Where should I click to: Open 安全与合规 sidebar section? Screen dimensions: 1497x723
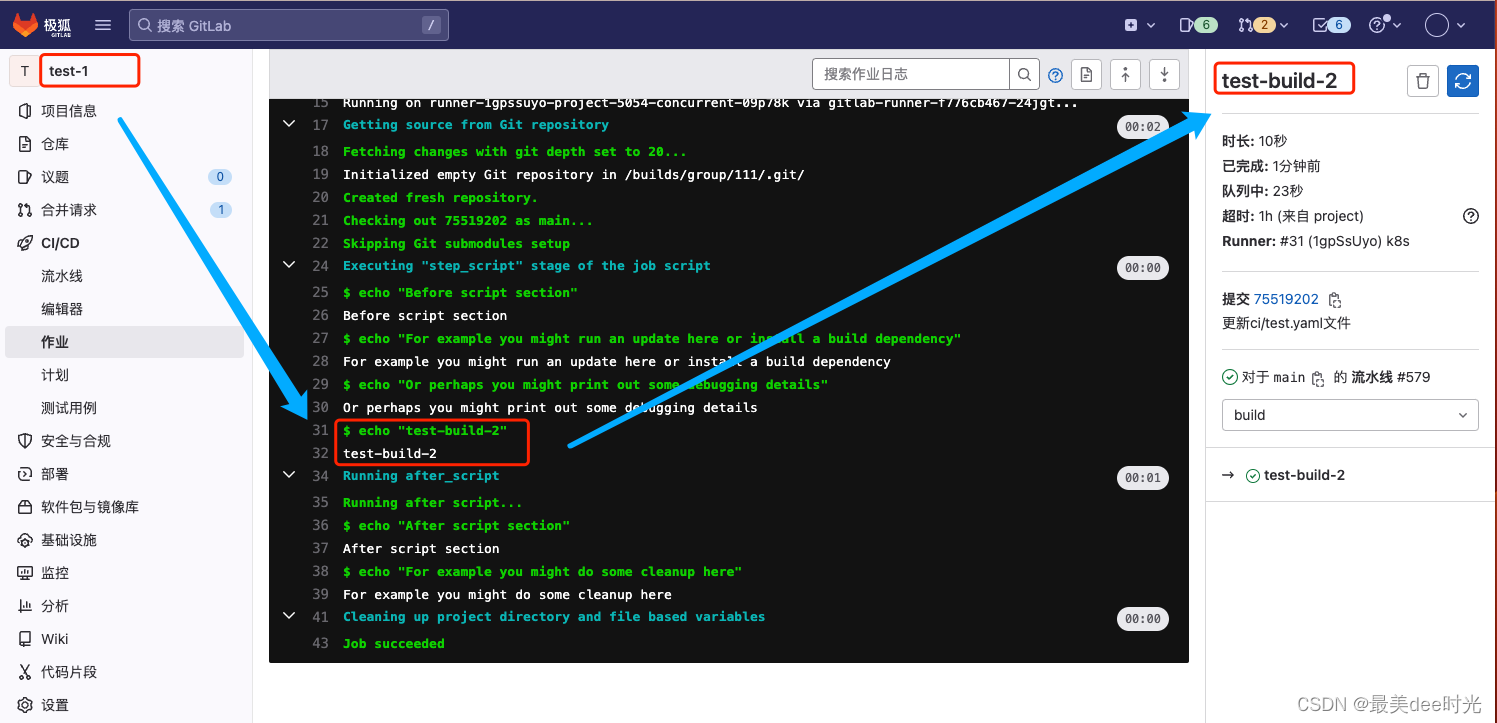(x=76, y=441)
